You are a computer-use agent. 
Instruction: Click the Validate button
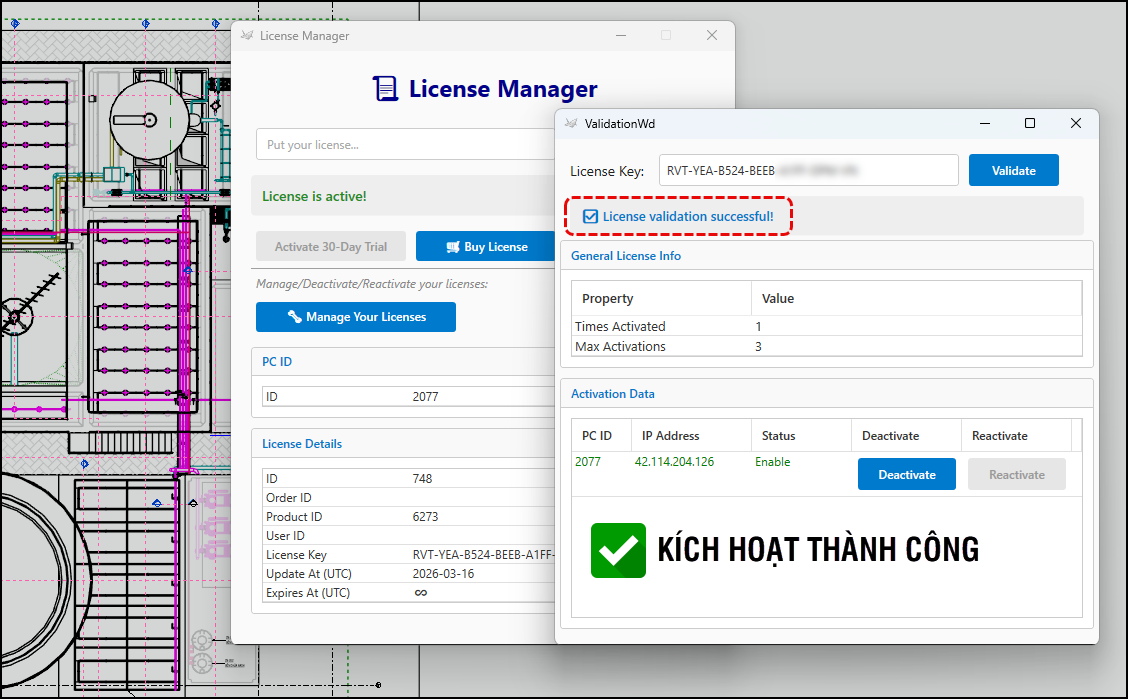click(x=1013, y=170)
